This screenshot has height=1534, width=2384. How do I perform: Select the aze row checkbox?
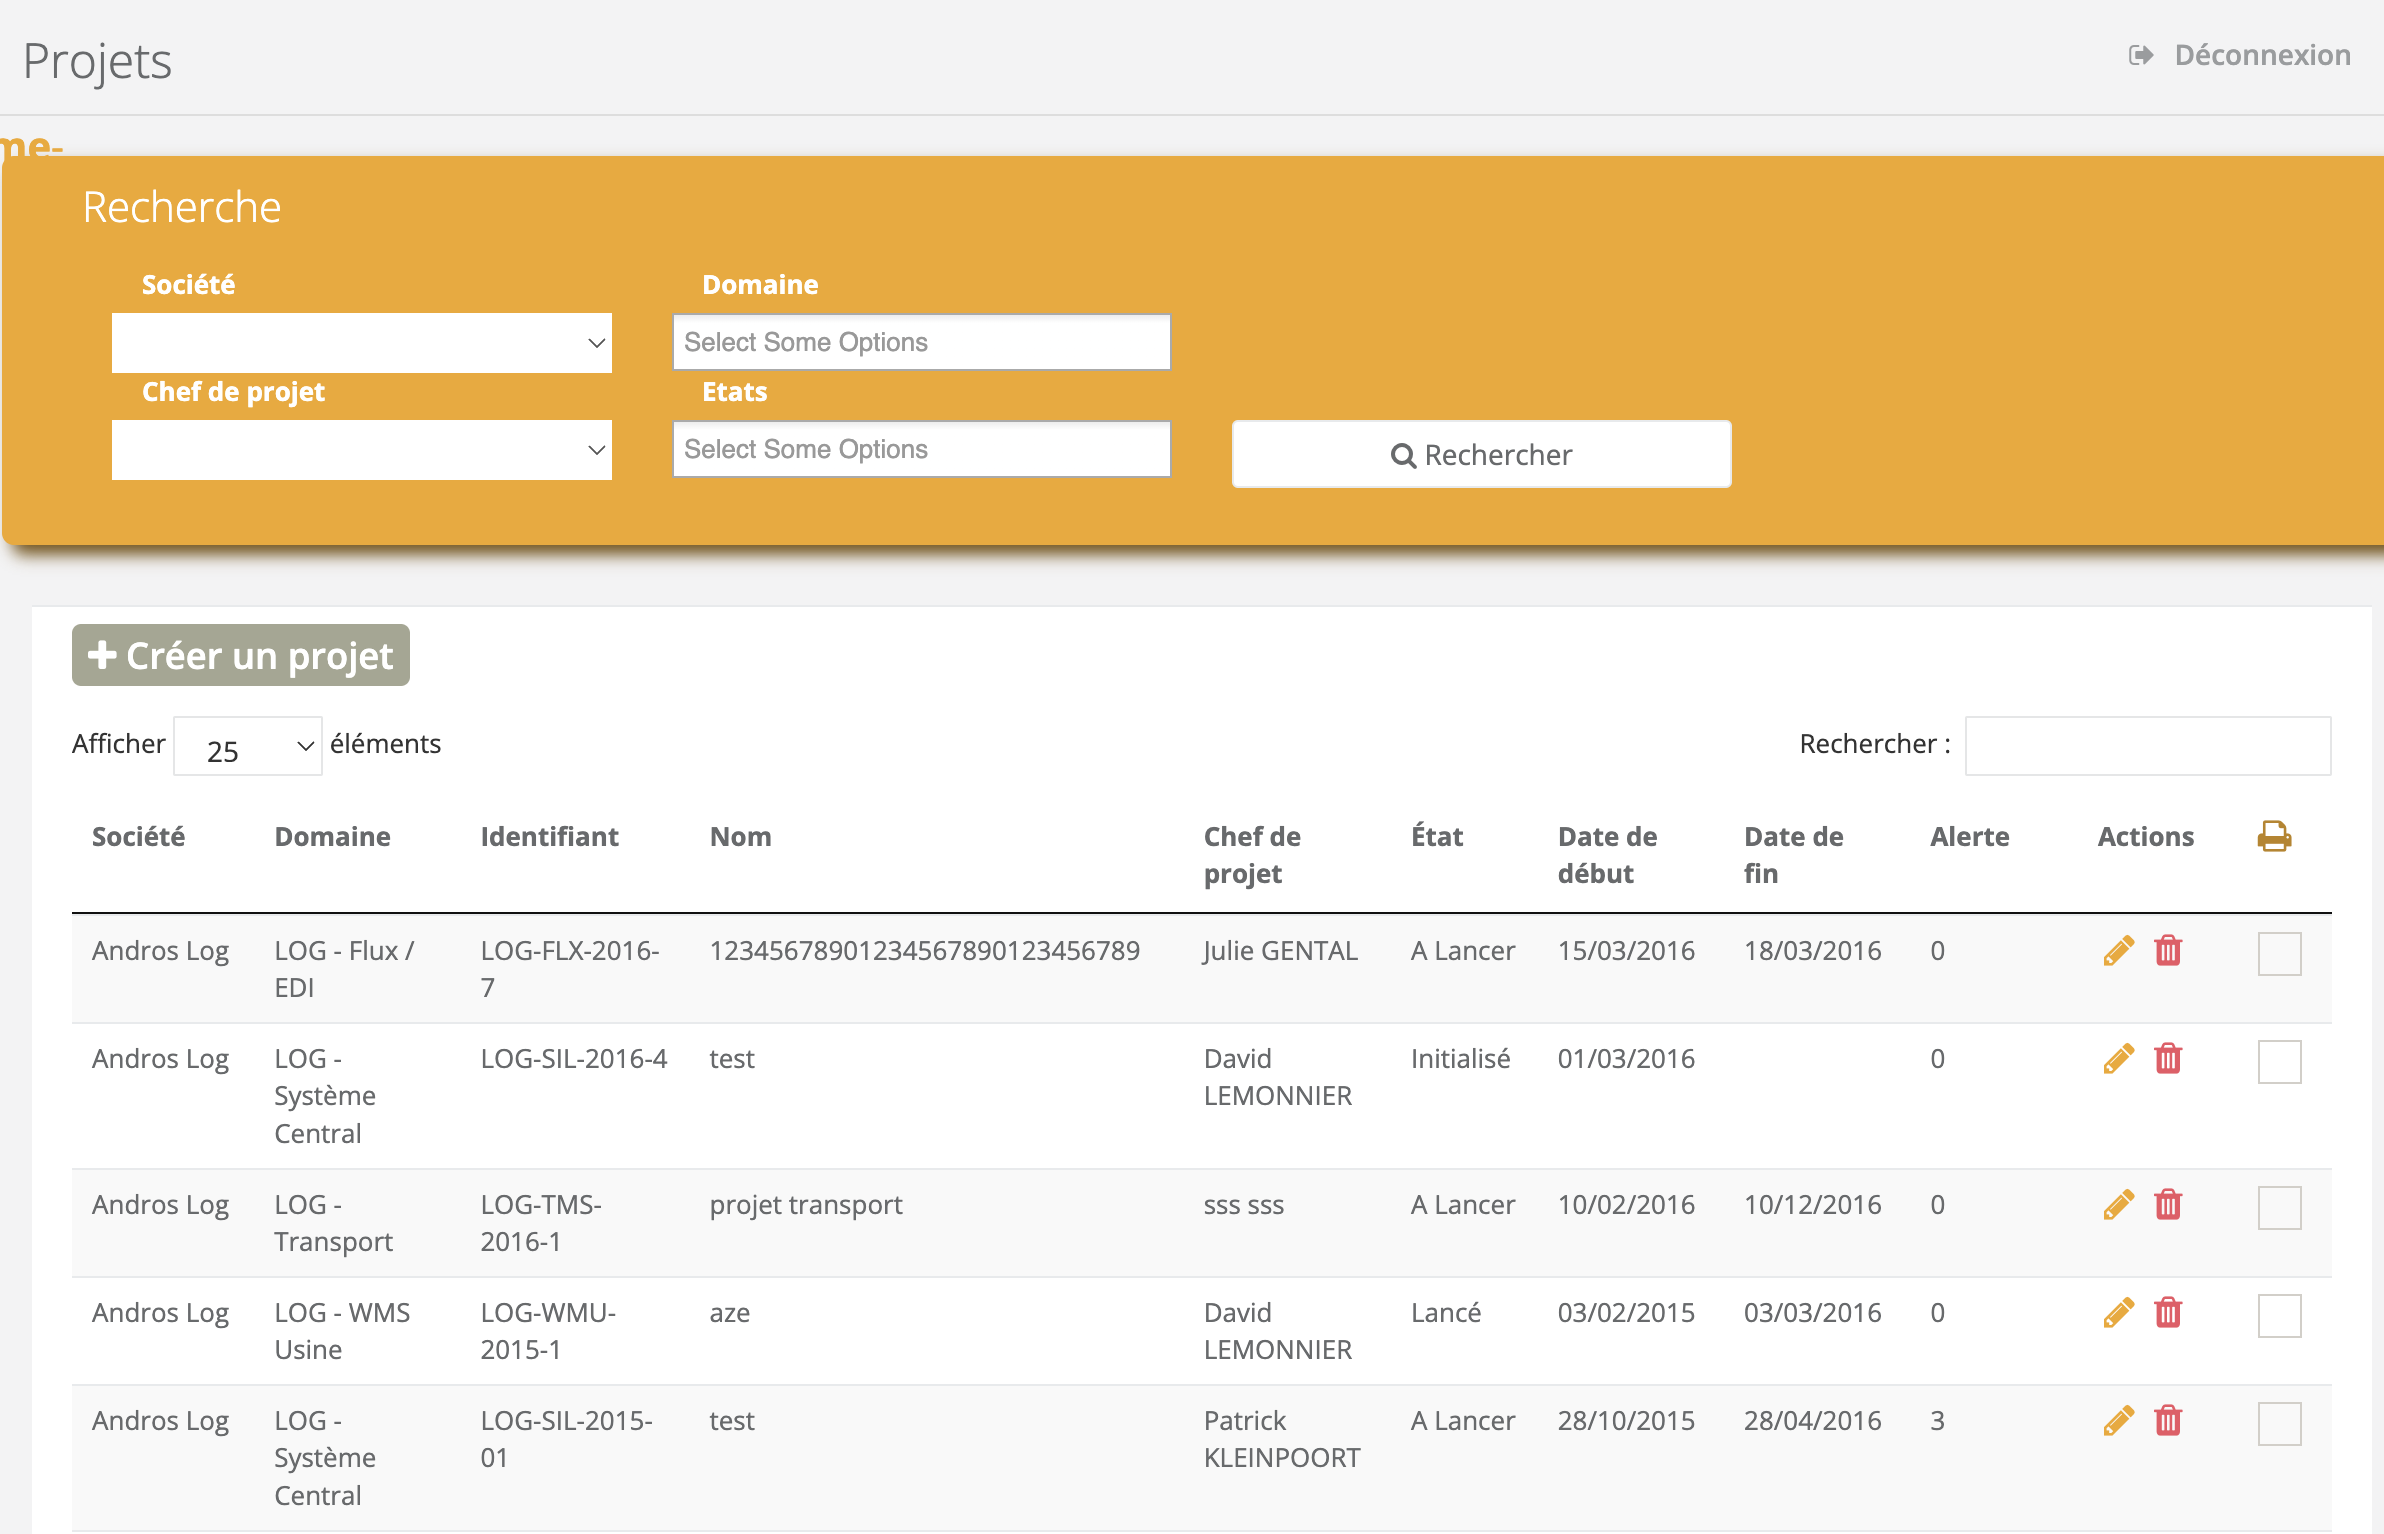click(x=2279, y=1316)
